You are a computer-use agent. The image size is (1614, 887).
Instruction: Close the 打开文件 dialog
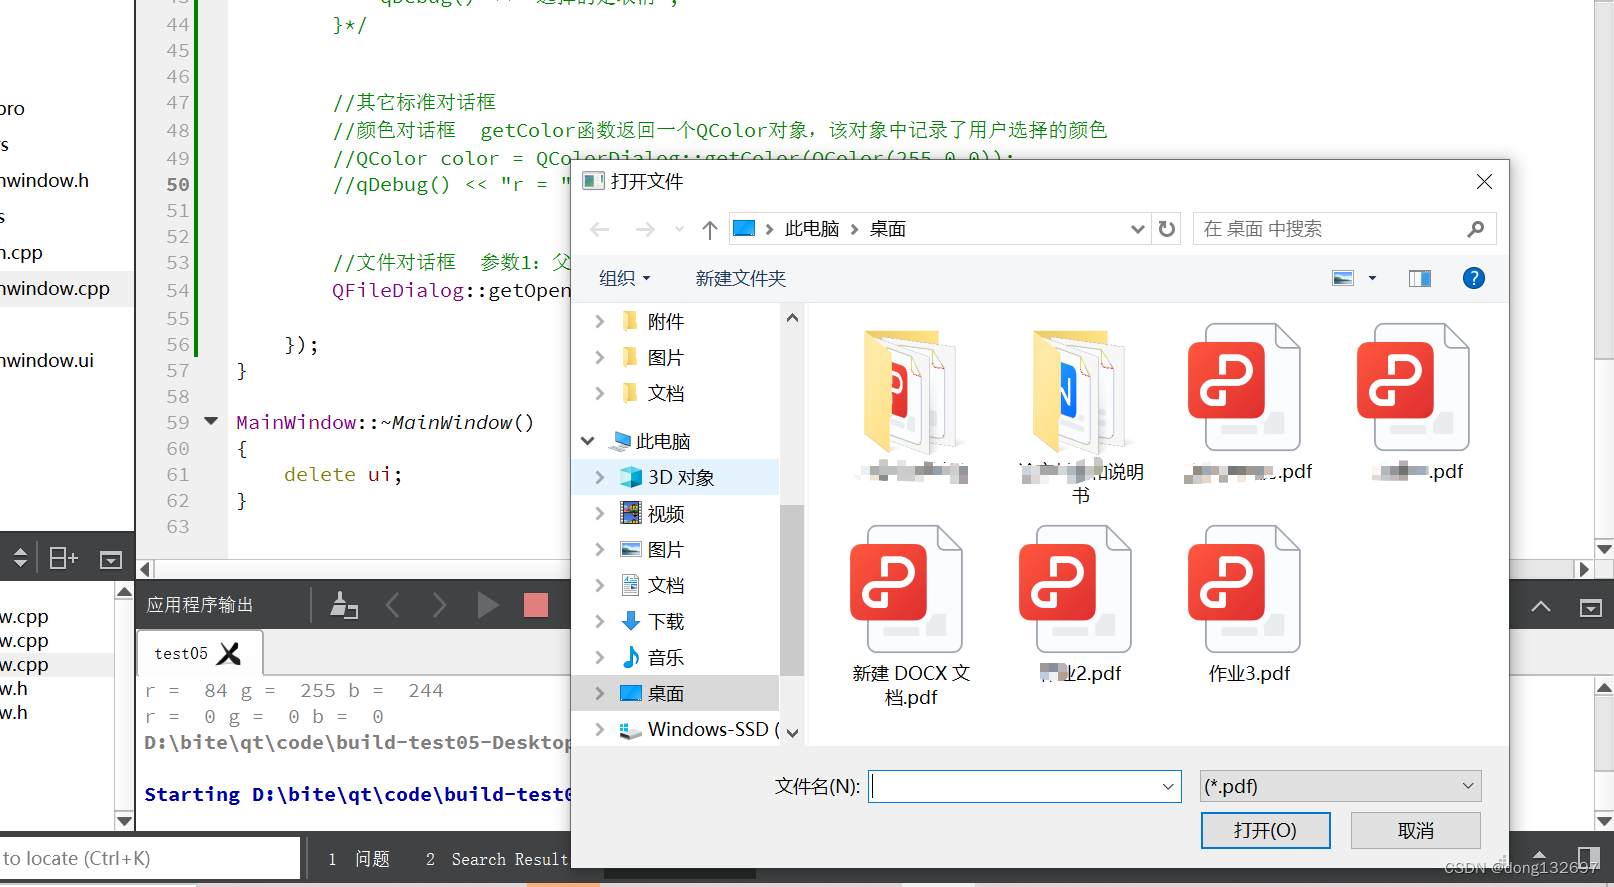coord(1484,181)
